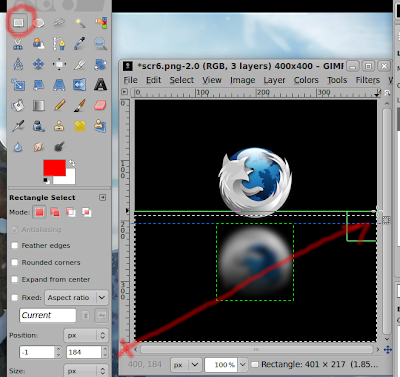The width and height of the screenshot is (400, 377).
Task: Set selection mode to Subtract
Action: [x=71, y=212]
